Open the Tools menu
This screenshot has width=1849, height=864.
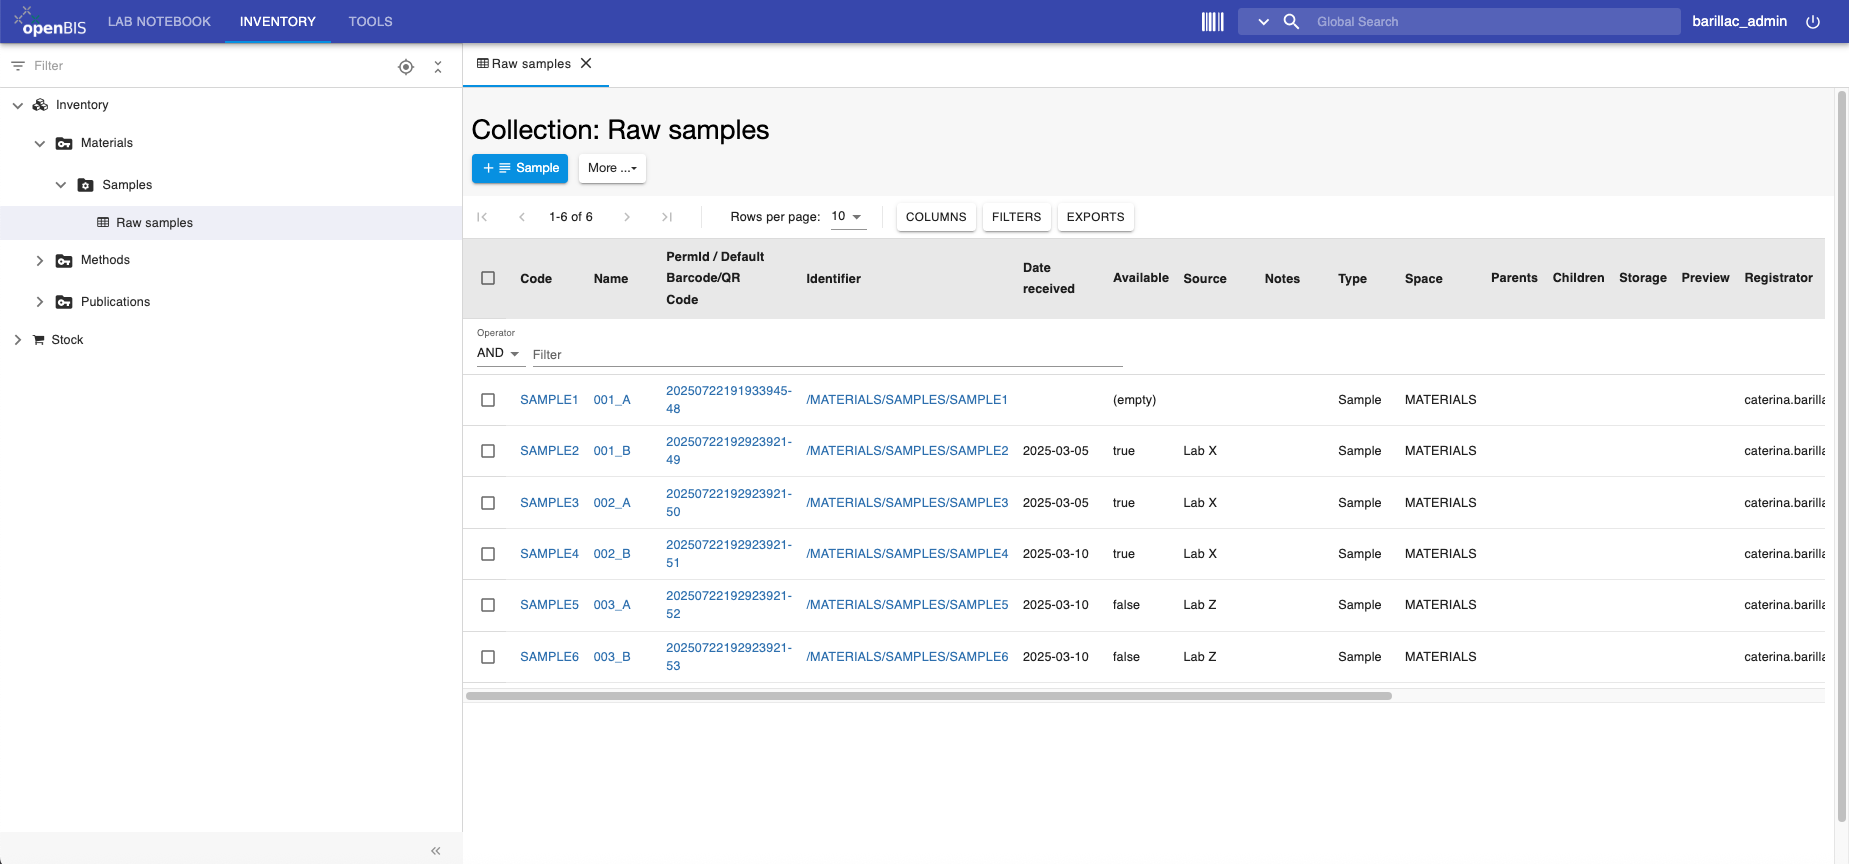point(370,21)
